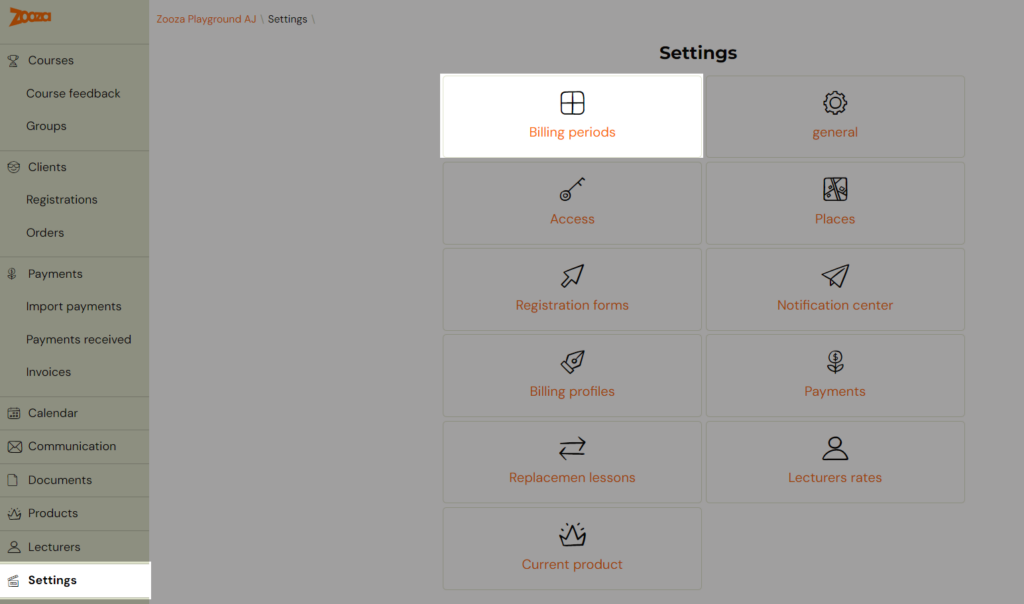1024x604 pixels.
Task: Click the Payments flower icon tile
Action: click(x=835, y=375)
